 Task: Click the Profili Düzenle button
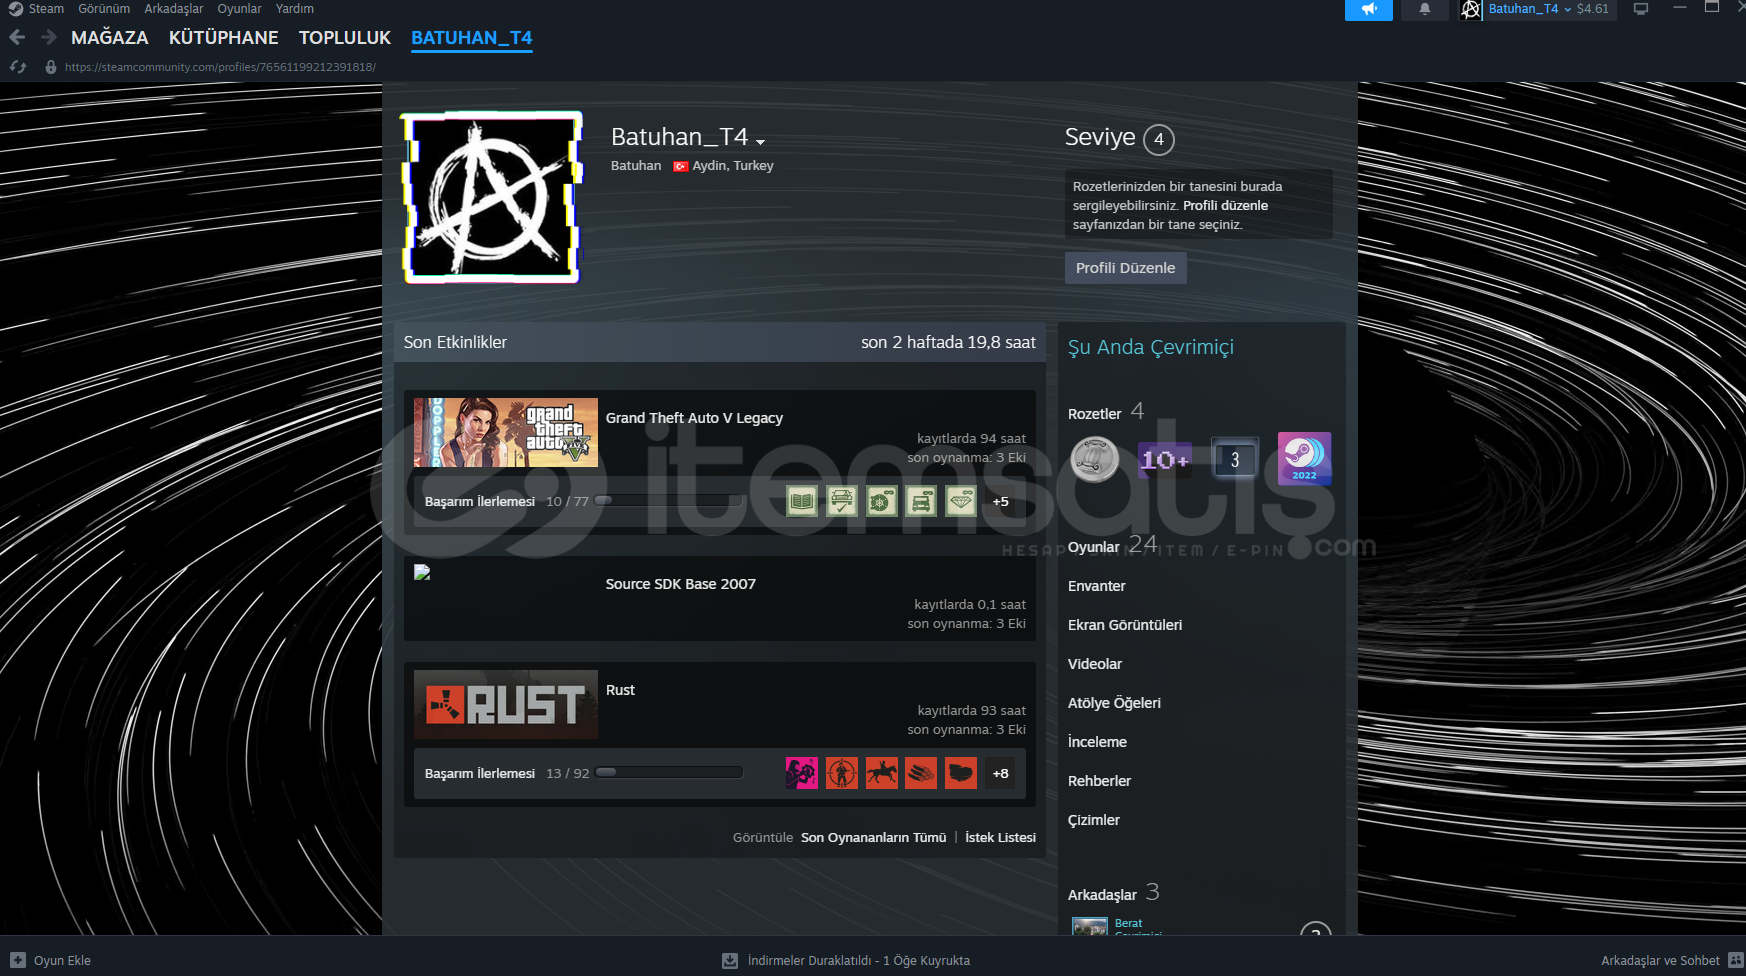(x=1126, y=268)
